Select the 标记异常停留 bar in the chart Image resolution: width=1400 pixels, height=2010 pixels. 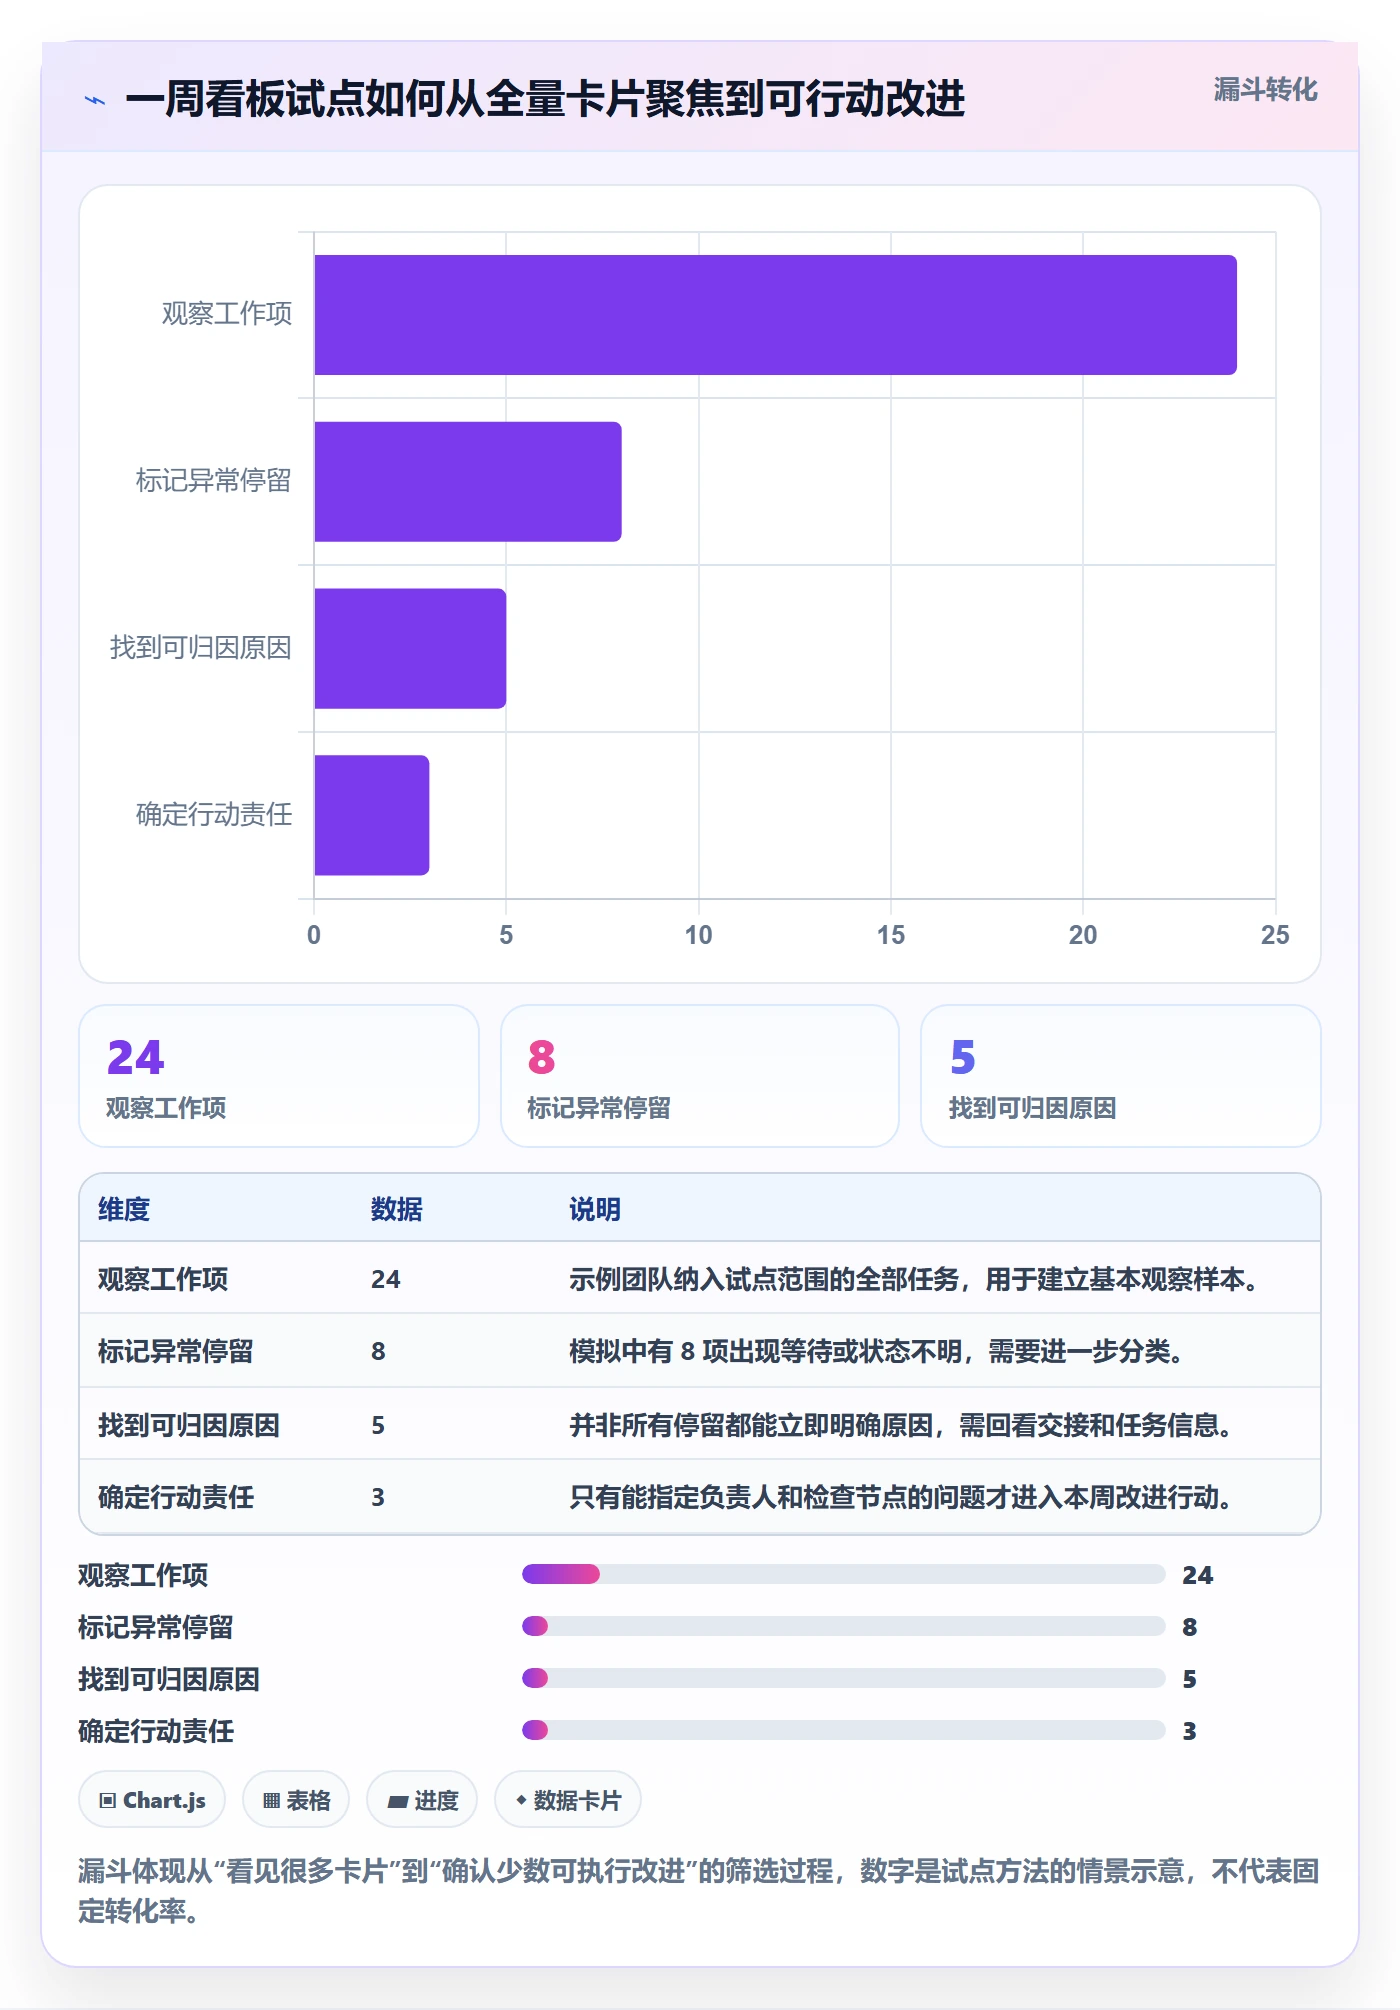click(x=468, y=481)
